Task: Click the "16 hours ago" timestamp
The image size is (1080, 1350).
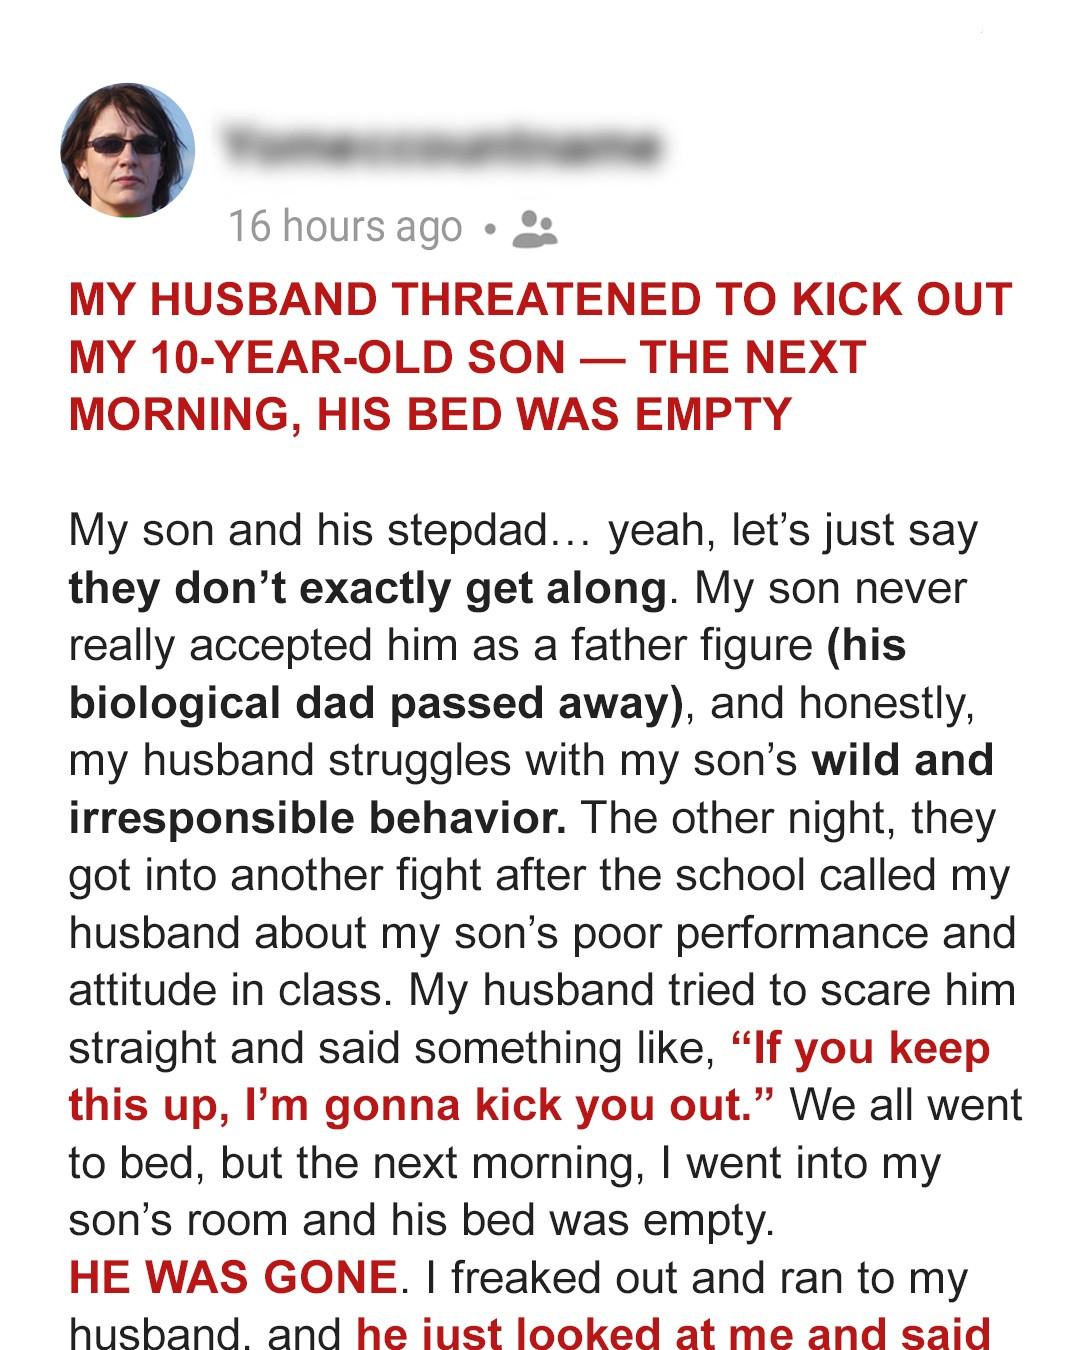Action: tap(345, 227)
